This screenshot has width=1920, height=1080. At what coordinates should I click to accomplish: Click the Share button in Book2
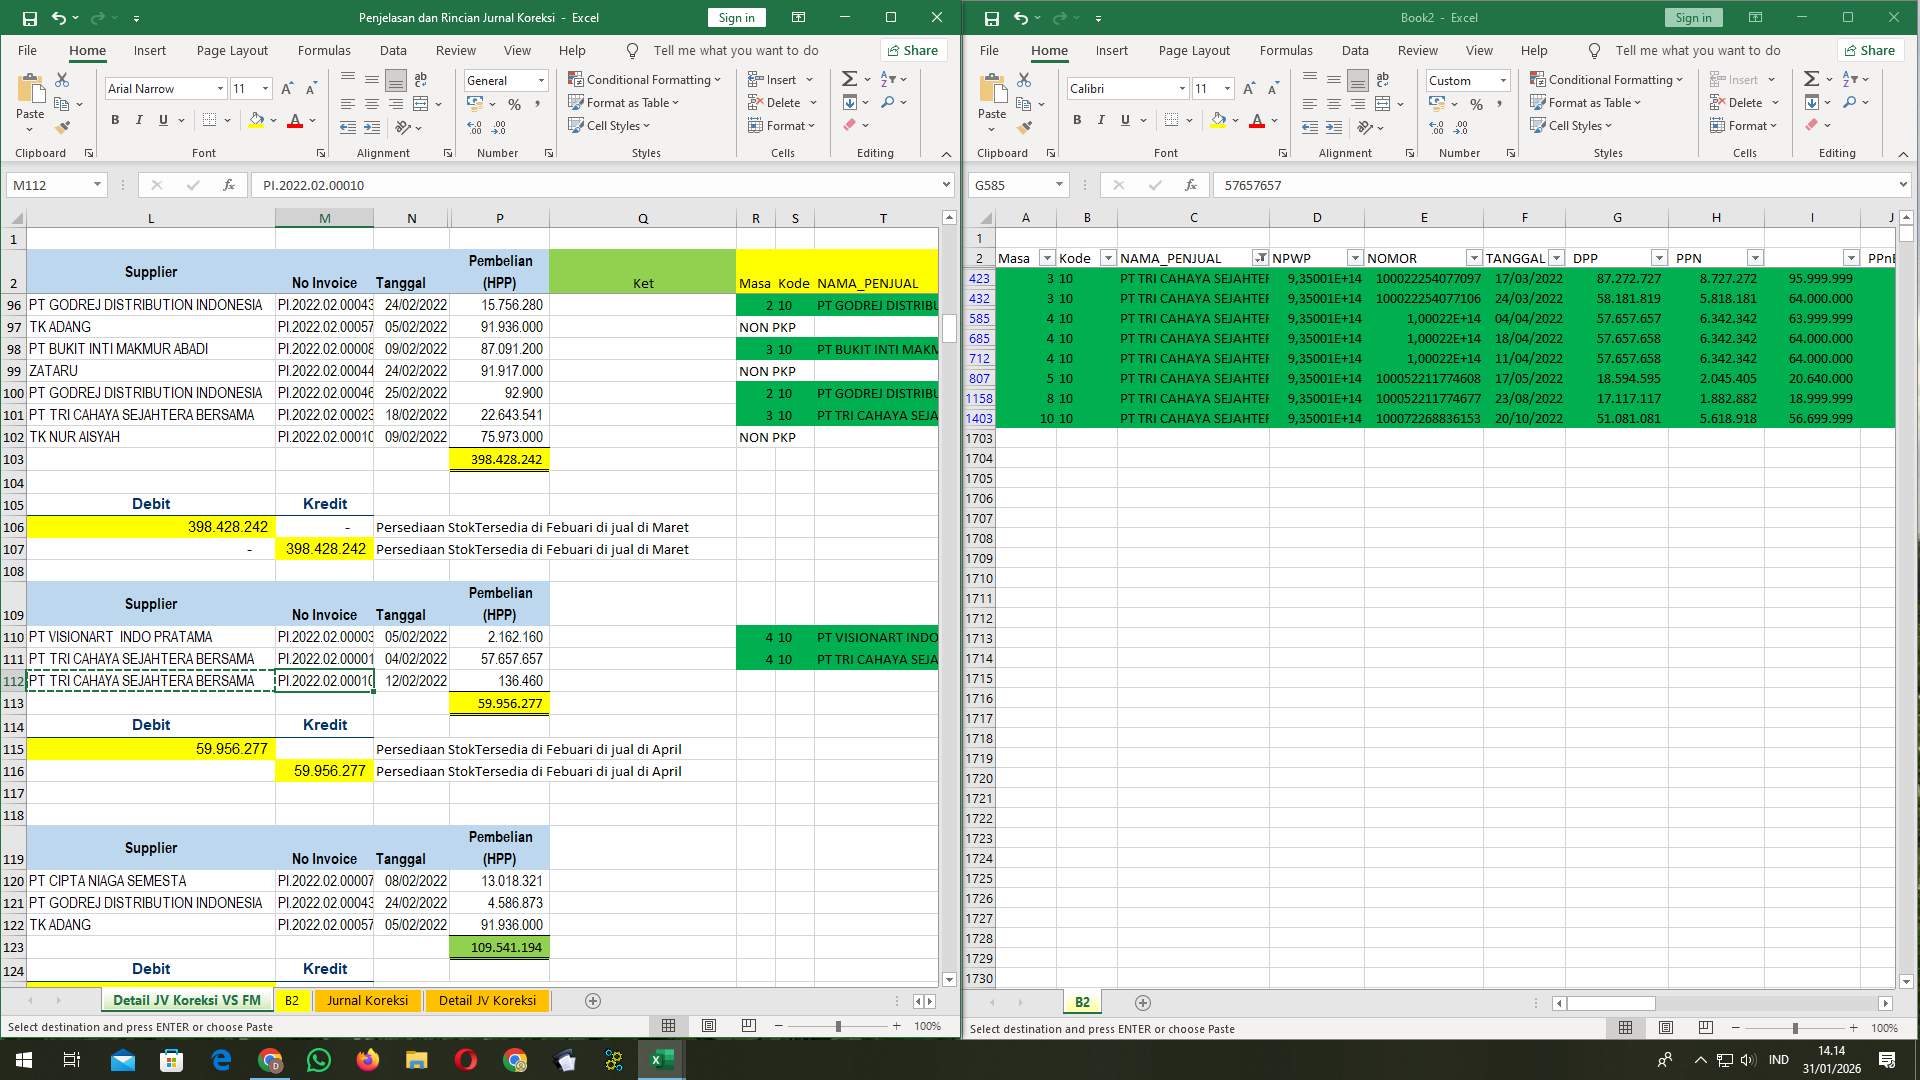[x=1870, y=50]
